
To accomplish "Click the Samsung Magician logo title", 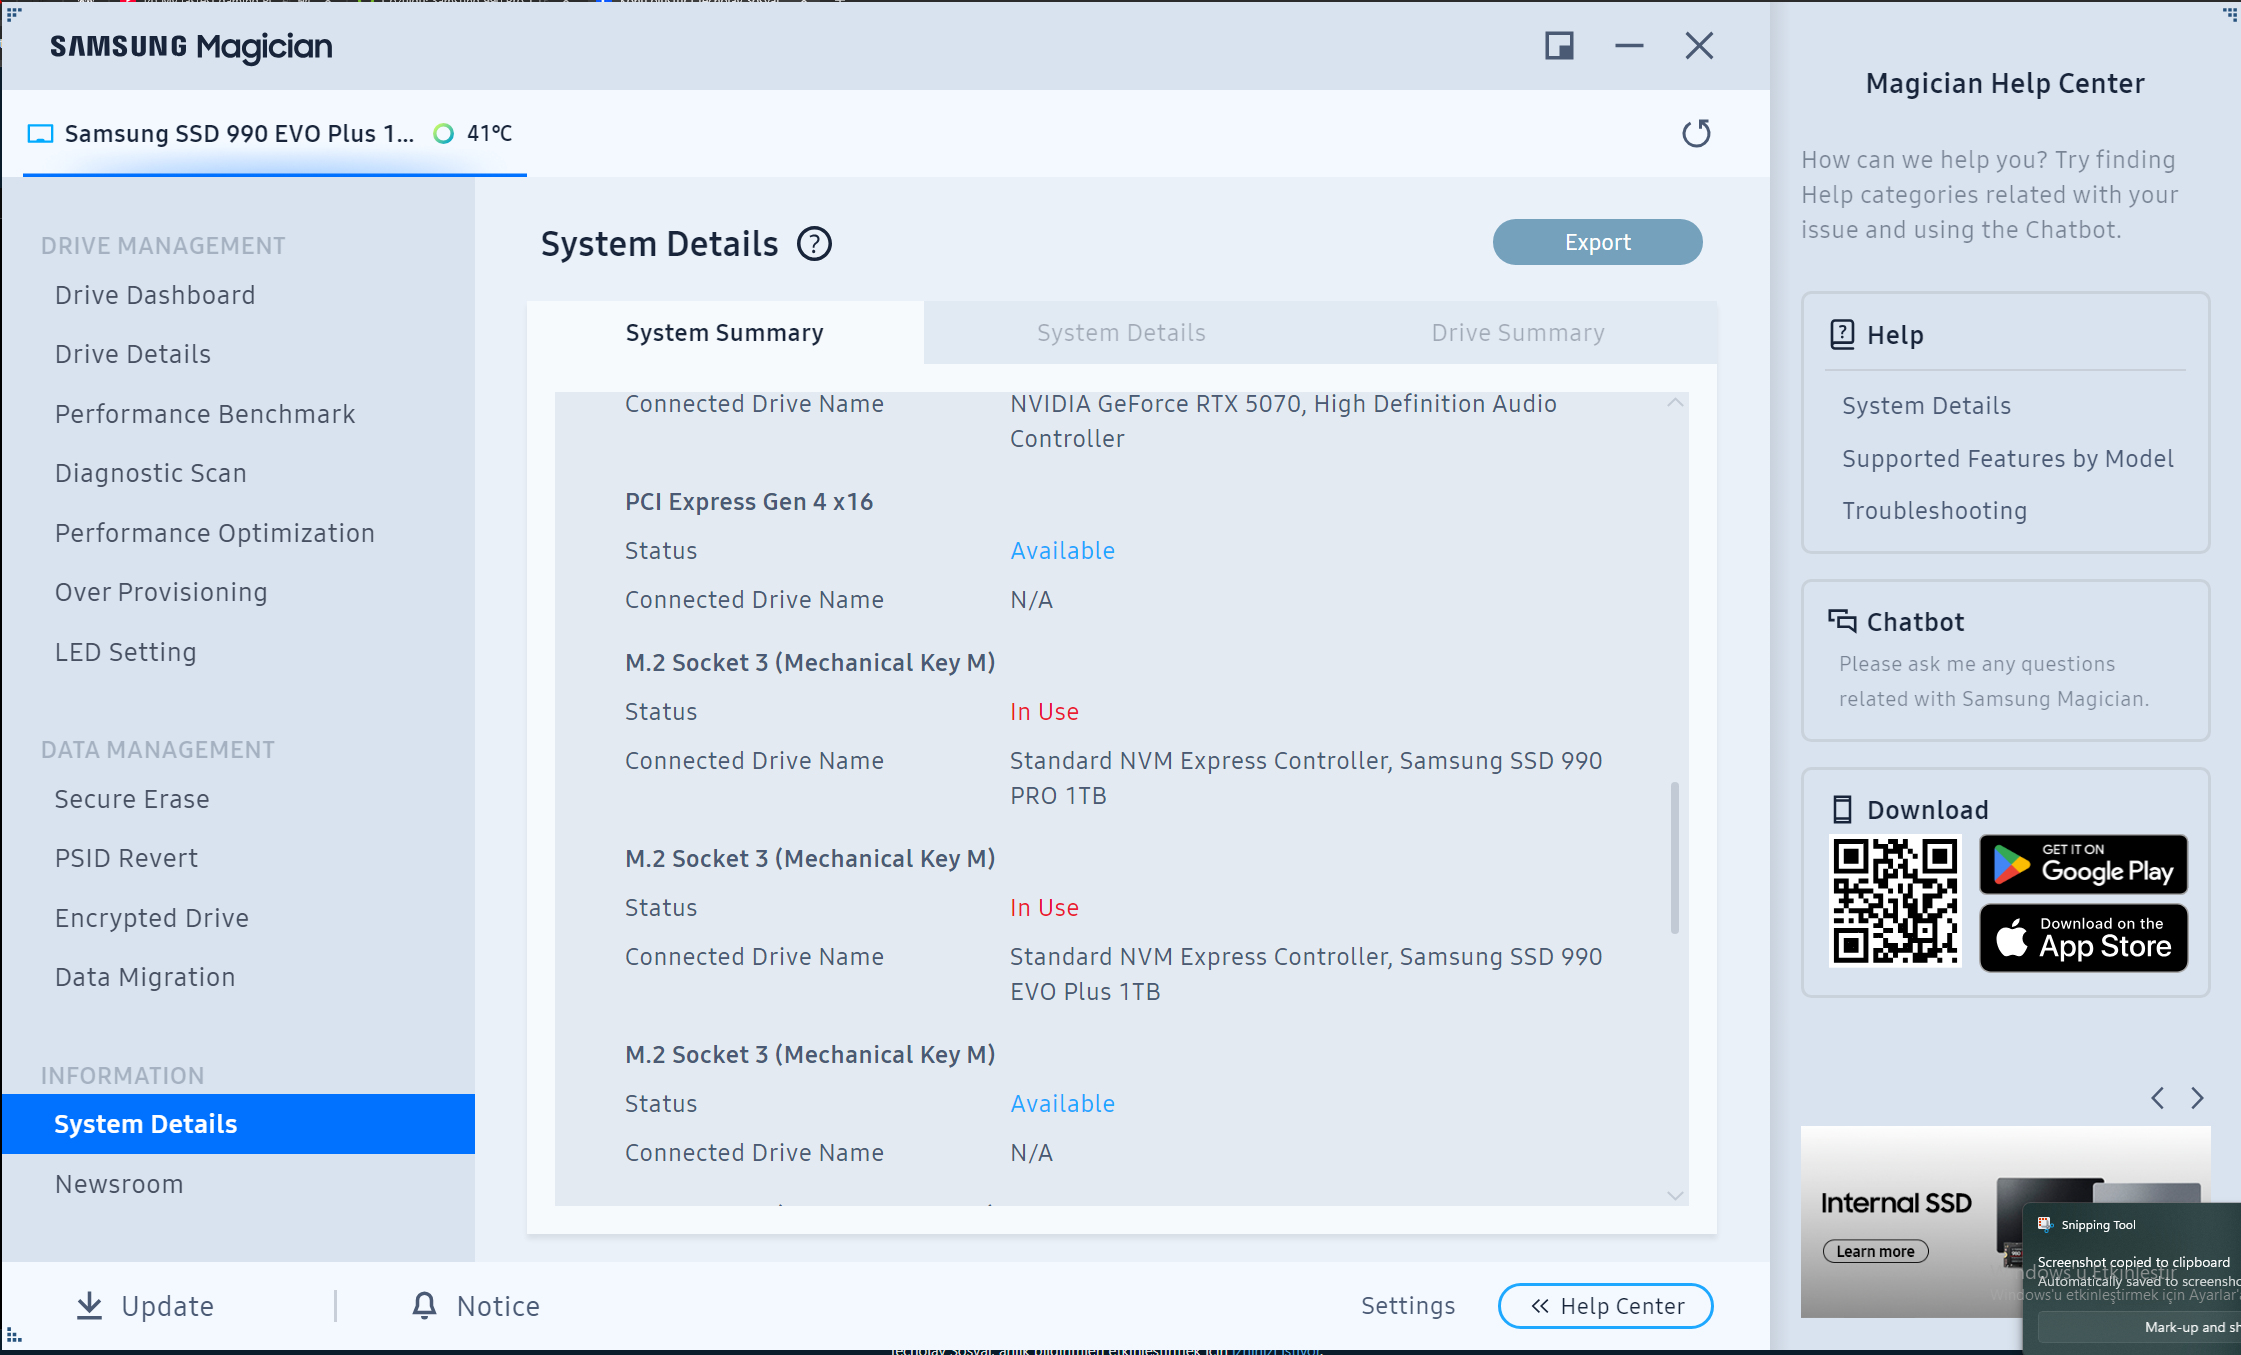I will (x=191, y=47).
